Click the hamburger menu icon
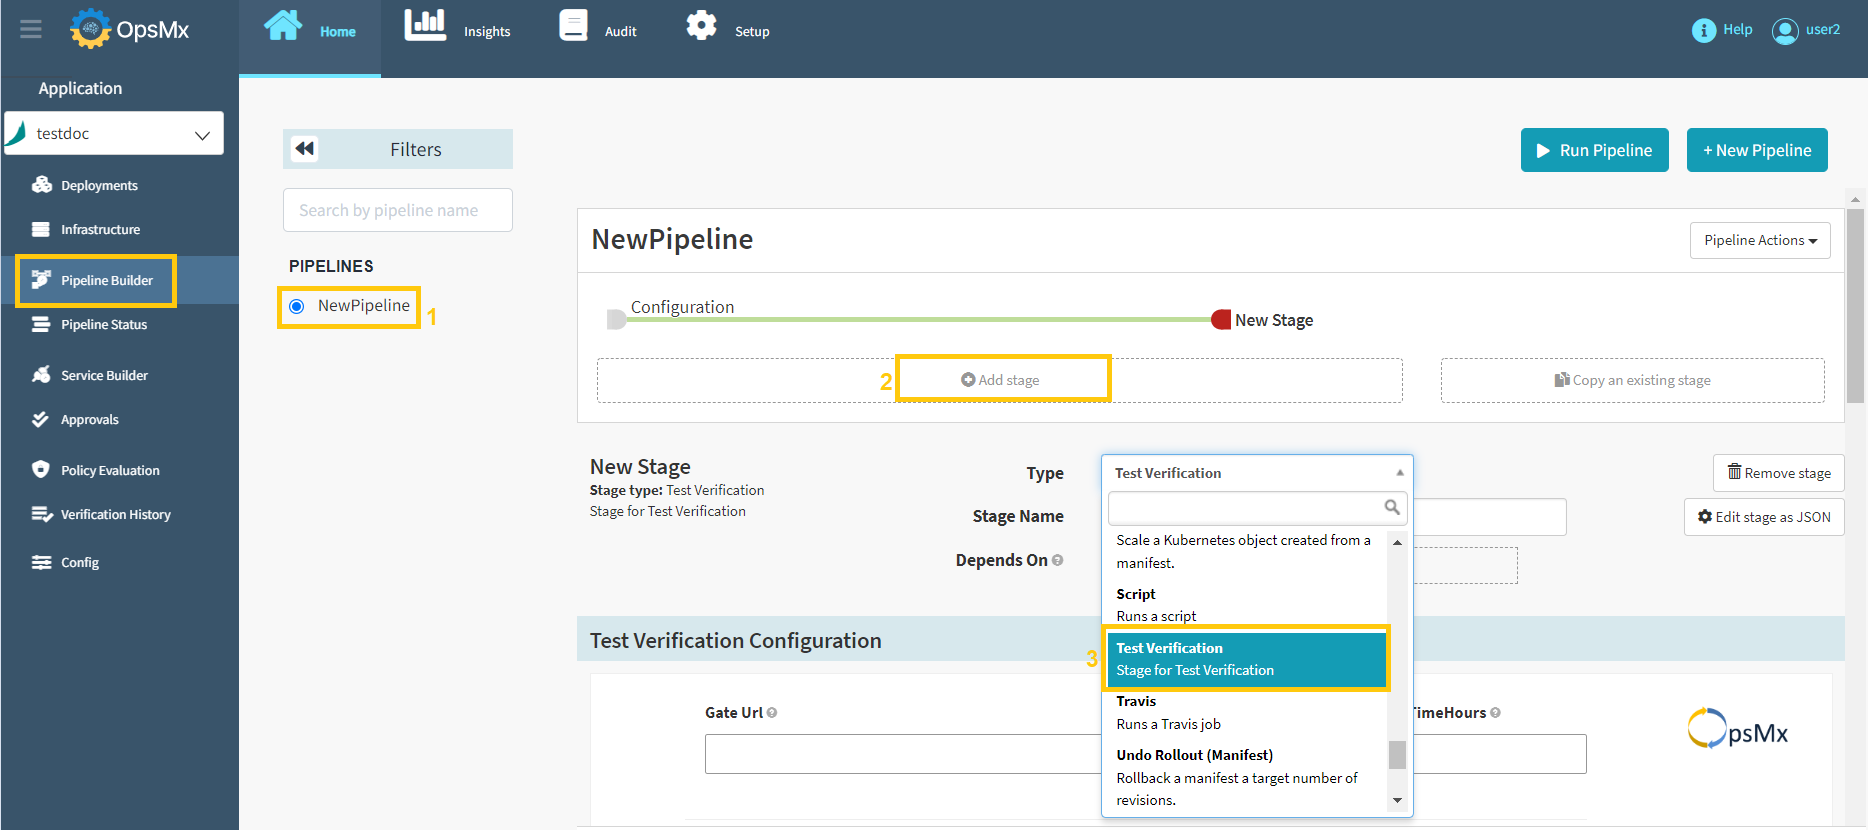The height and width of the screenshot is (830, 1868). [31, 29]
